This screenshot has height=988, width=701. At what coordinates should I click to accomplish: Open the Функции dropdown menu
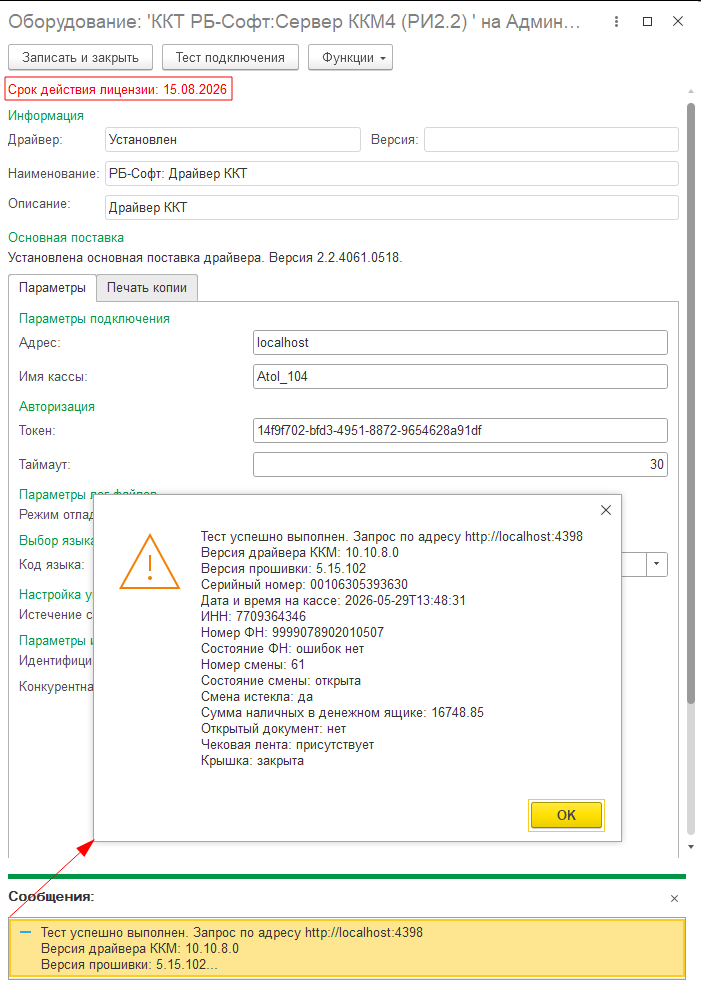point(350,57)
